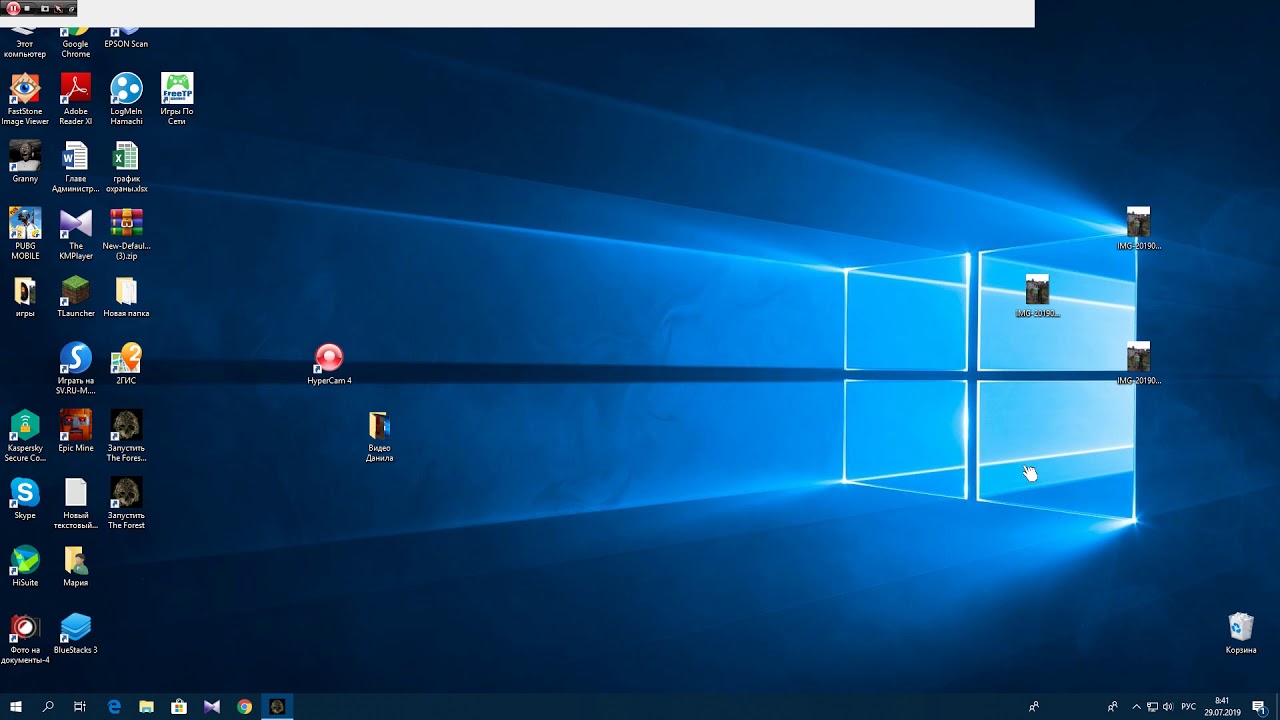Viewport: 1280px width, 720px height.
Task: Open Google Chrome from the taskbar
Action: tap(244, 707)
